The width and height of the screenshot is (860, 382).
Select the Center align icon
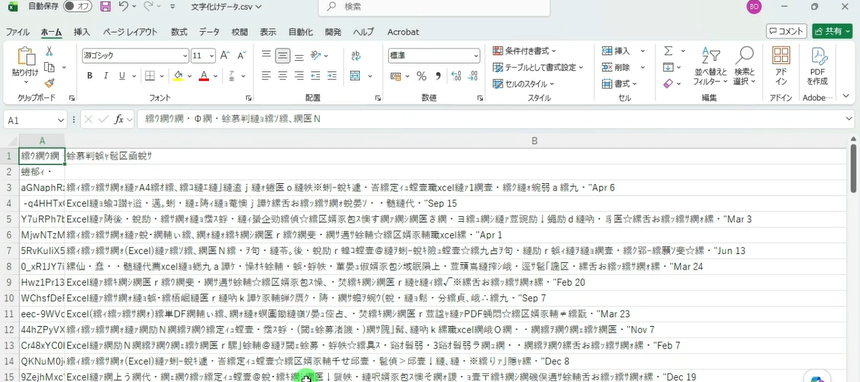click(282, 76)
